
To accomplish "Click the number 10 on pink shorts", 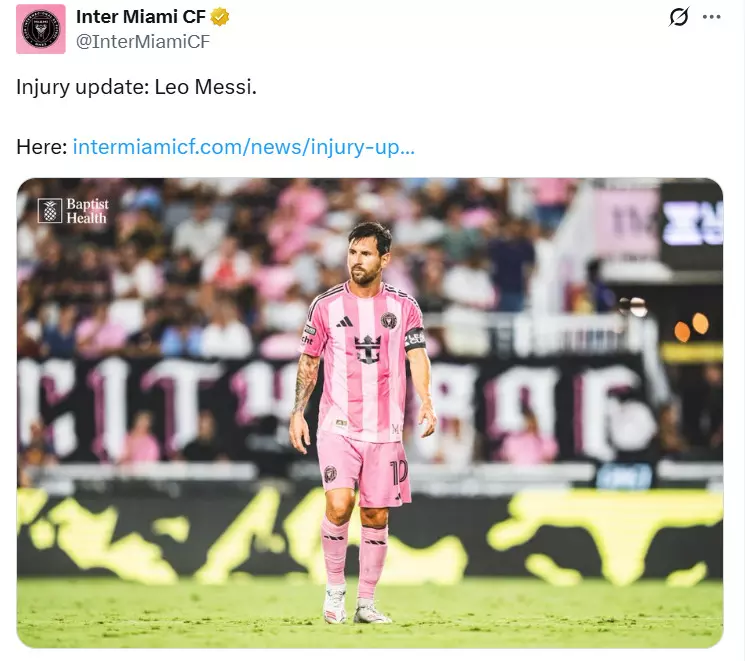I will click(399, 472).
